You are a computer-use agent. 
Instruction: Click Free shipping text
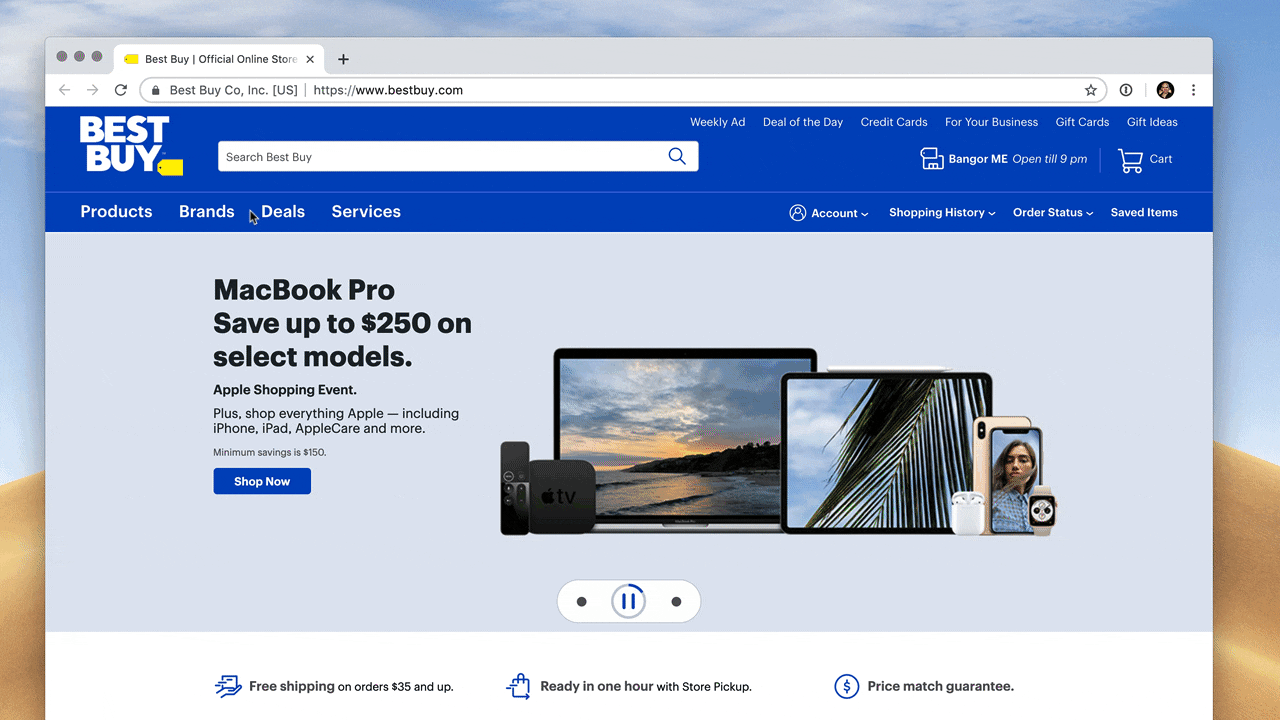pos(292,686)
